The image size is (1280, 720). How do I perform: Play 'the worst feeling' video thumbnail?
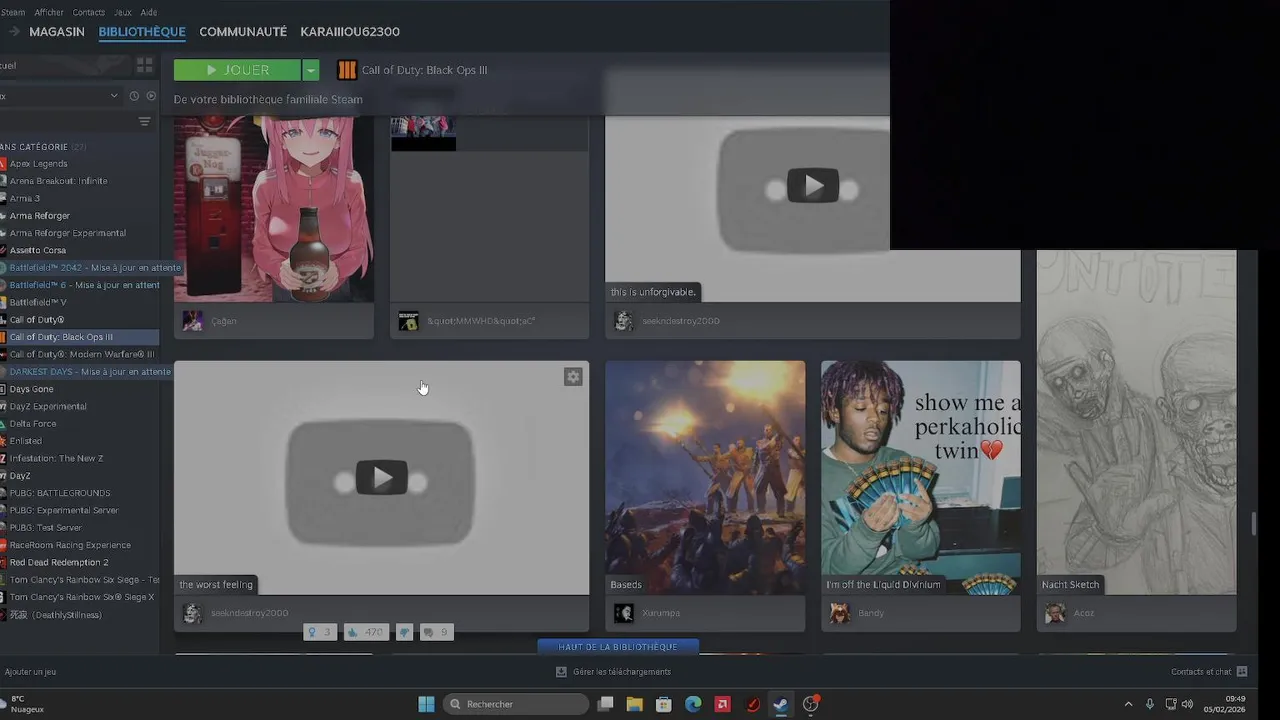381,478
